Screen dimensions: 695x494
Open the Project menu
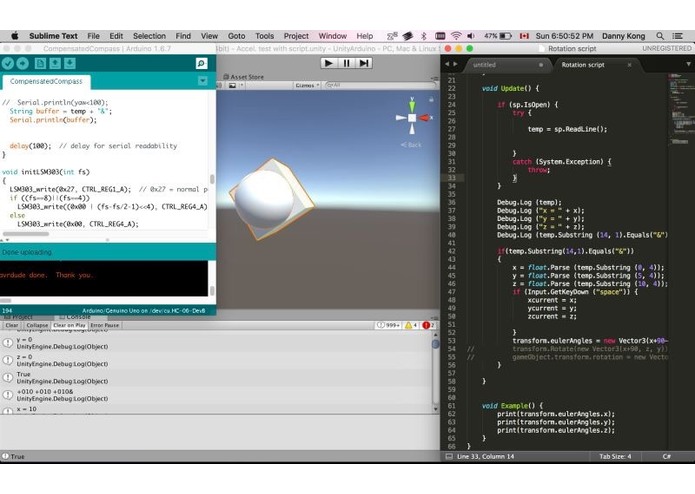(296, 36)
